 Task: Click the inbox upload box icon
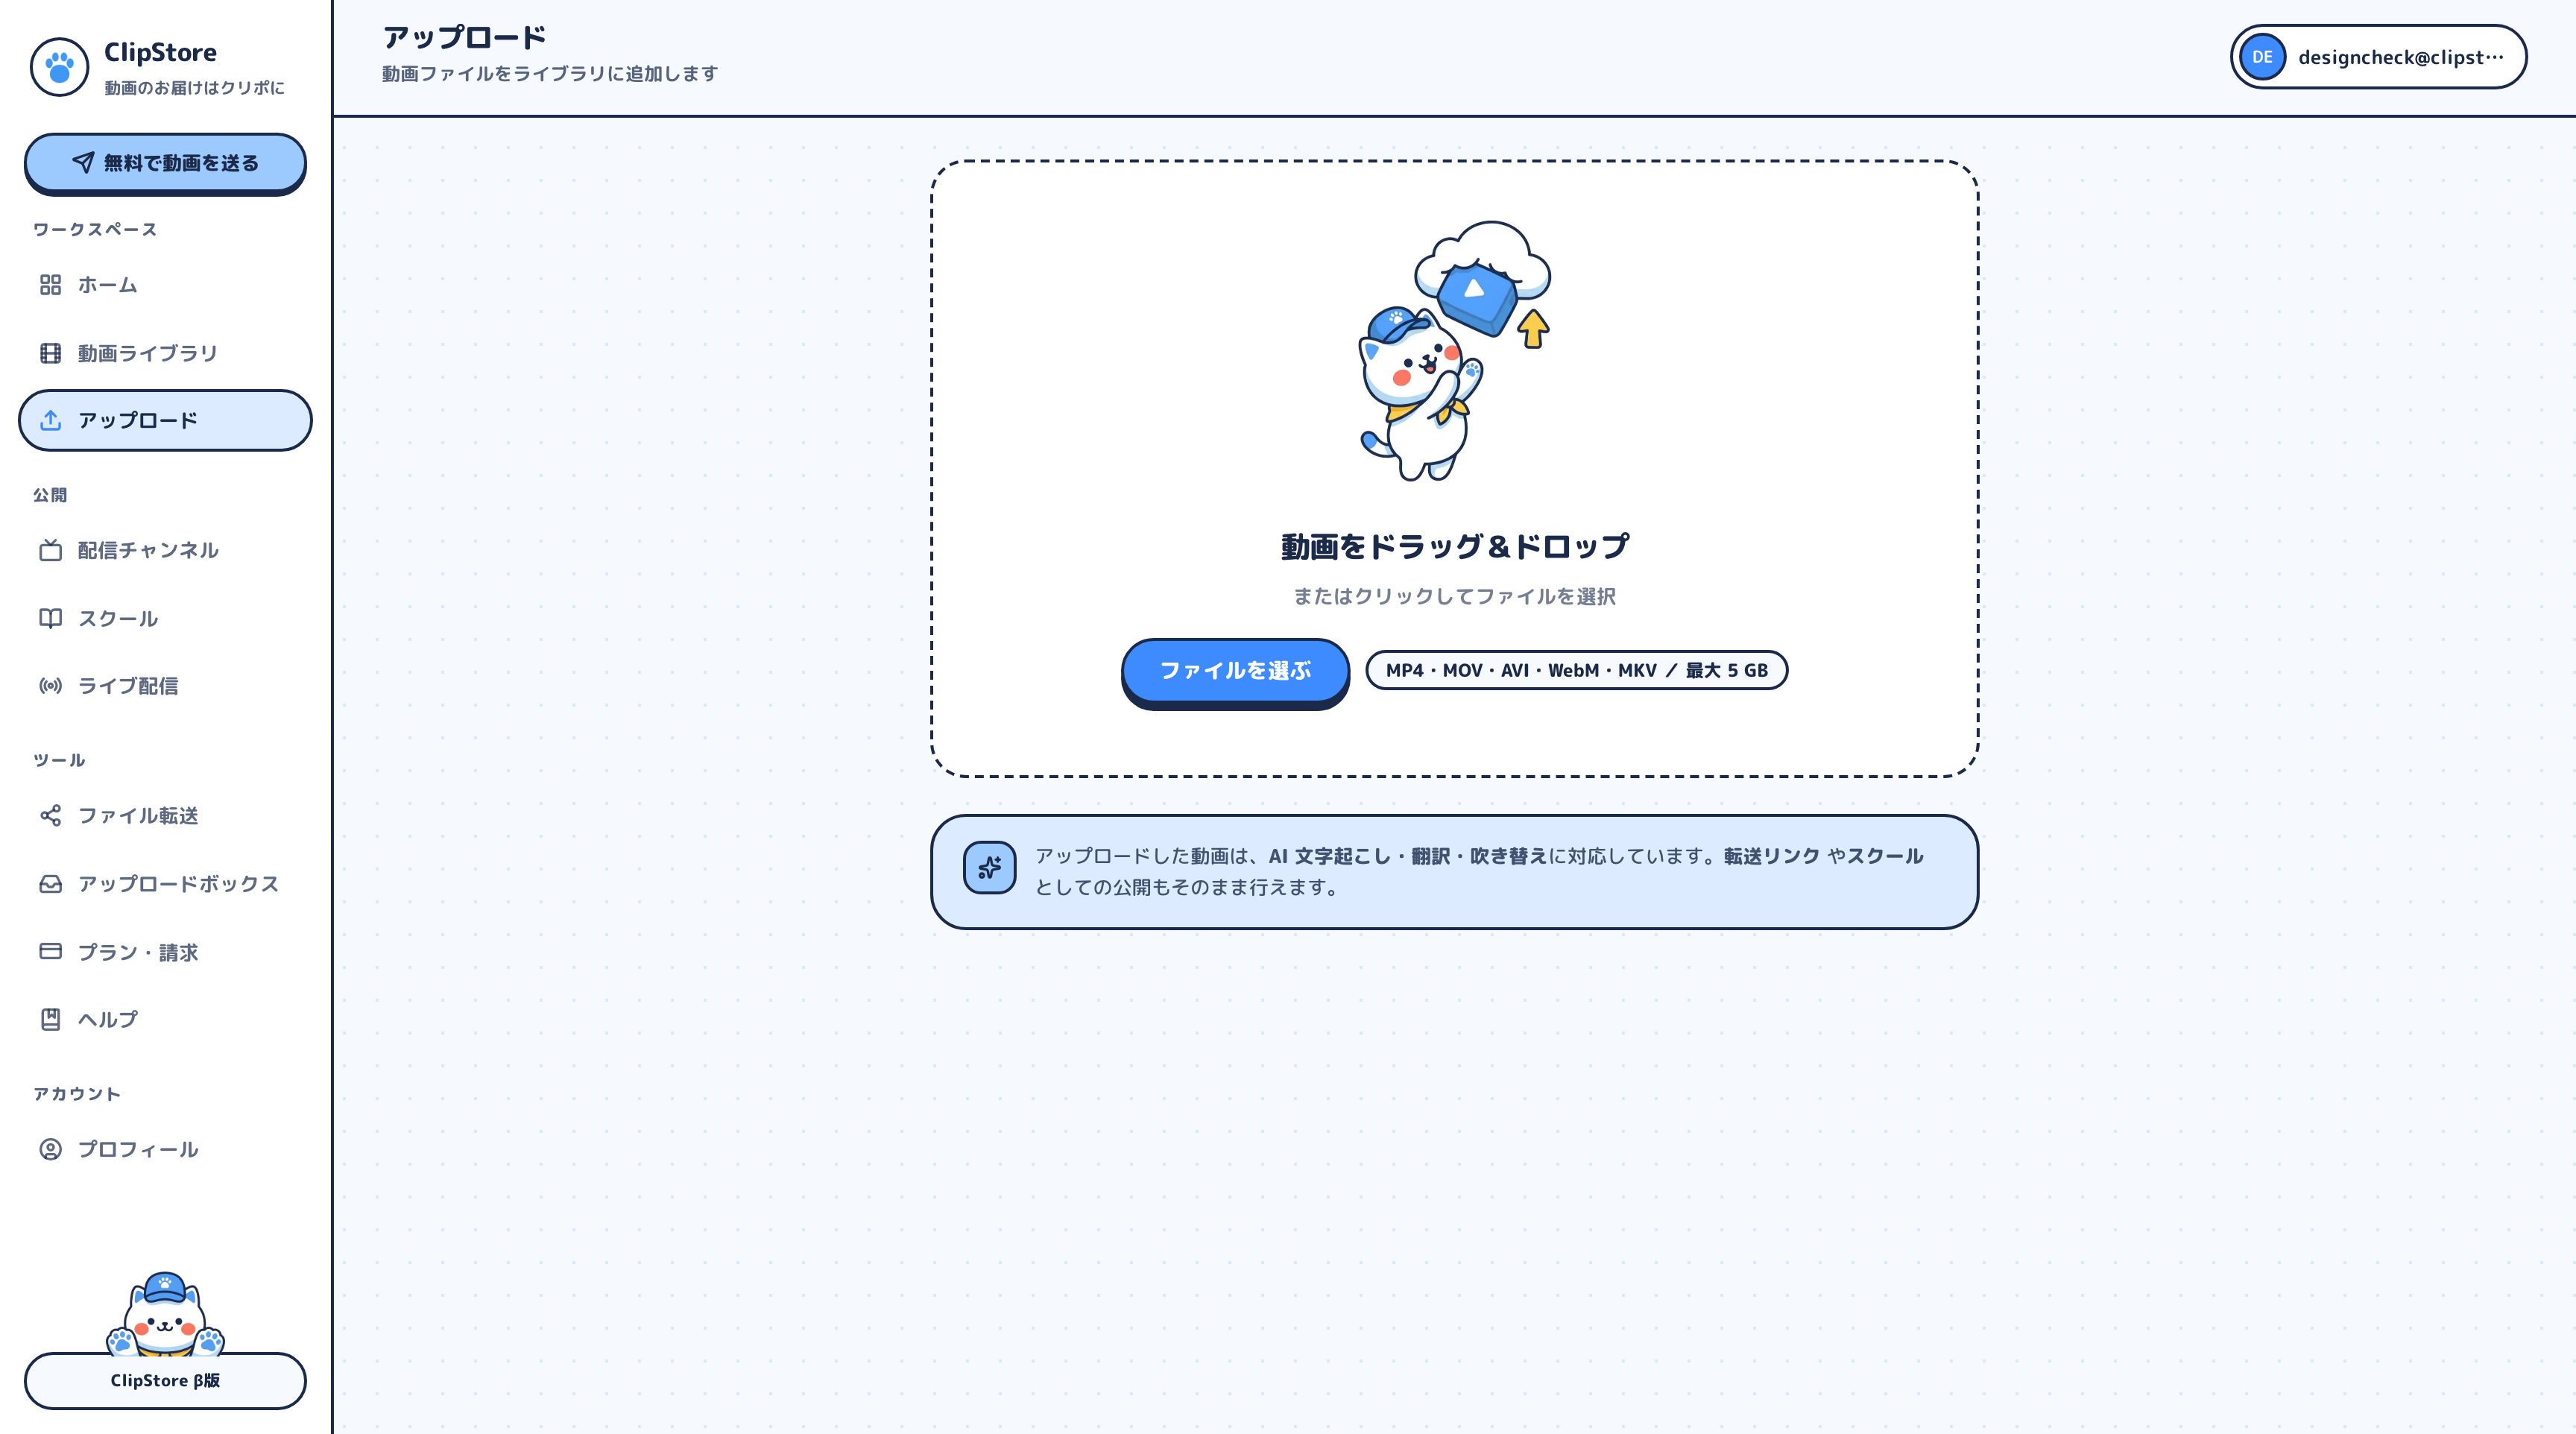(51, 884)
